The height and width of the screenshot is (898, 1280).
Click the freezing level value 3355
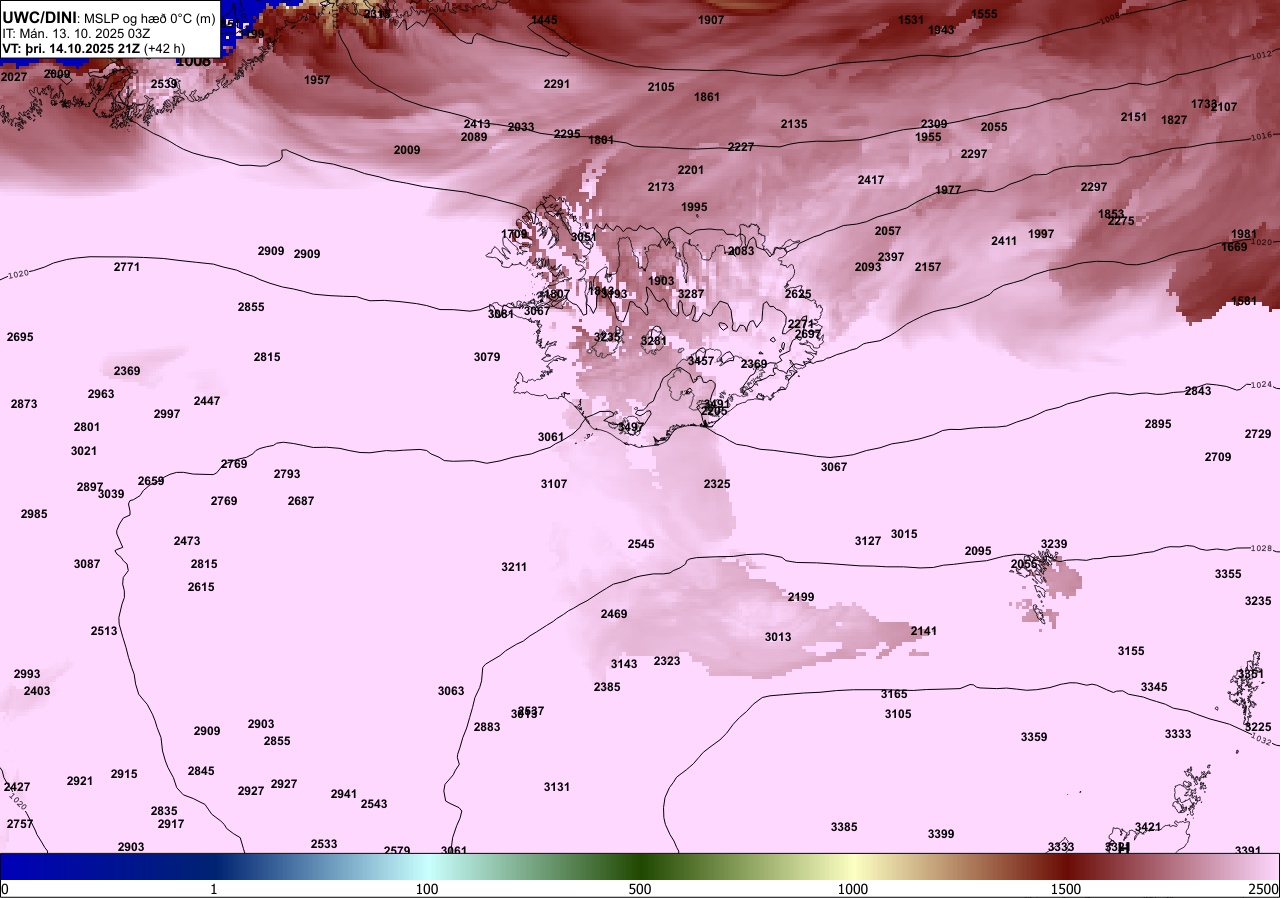tap(1228, 574)
